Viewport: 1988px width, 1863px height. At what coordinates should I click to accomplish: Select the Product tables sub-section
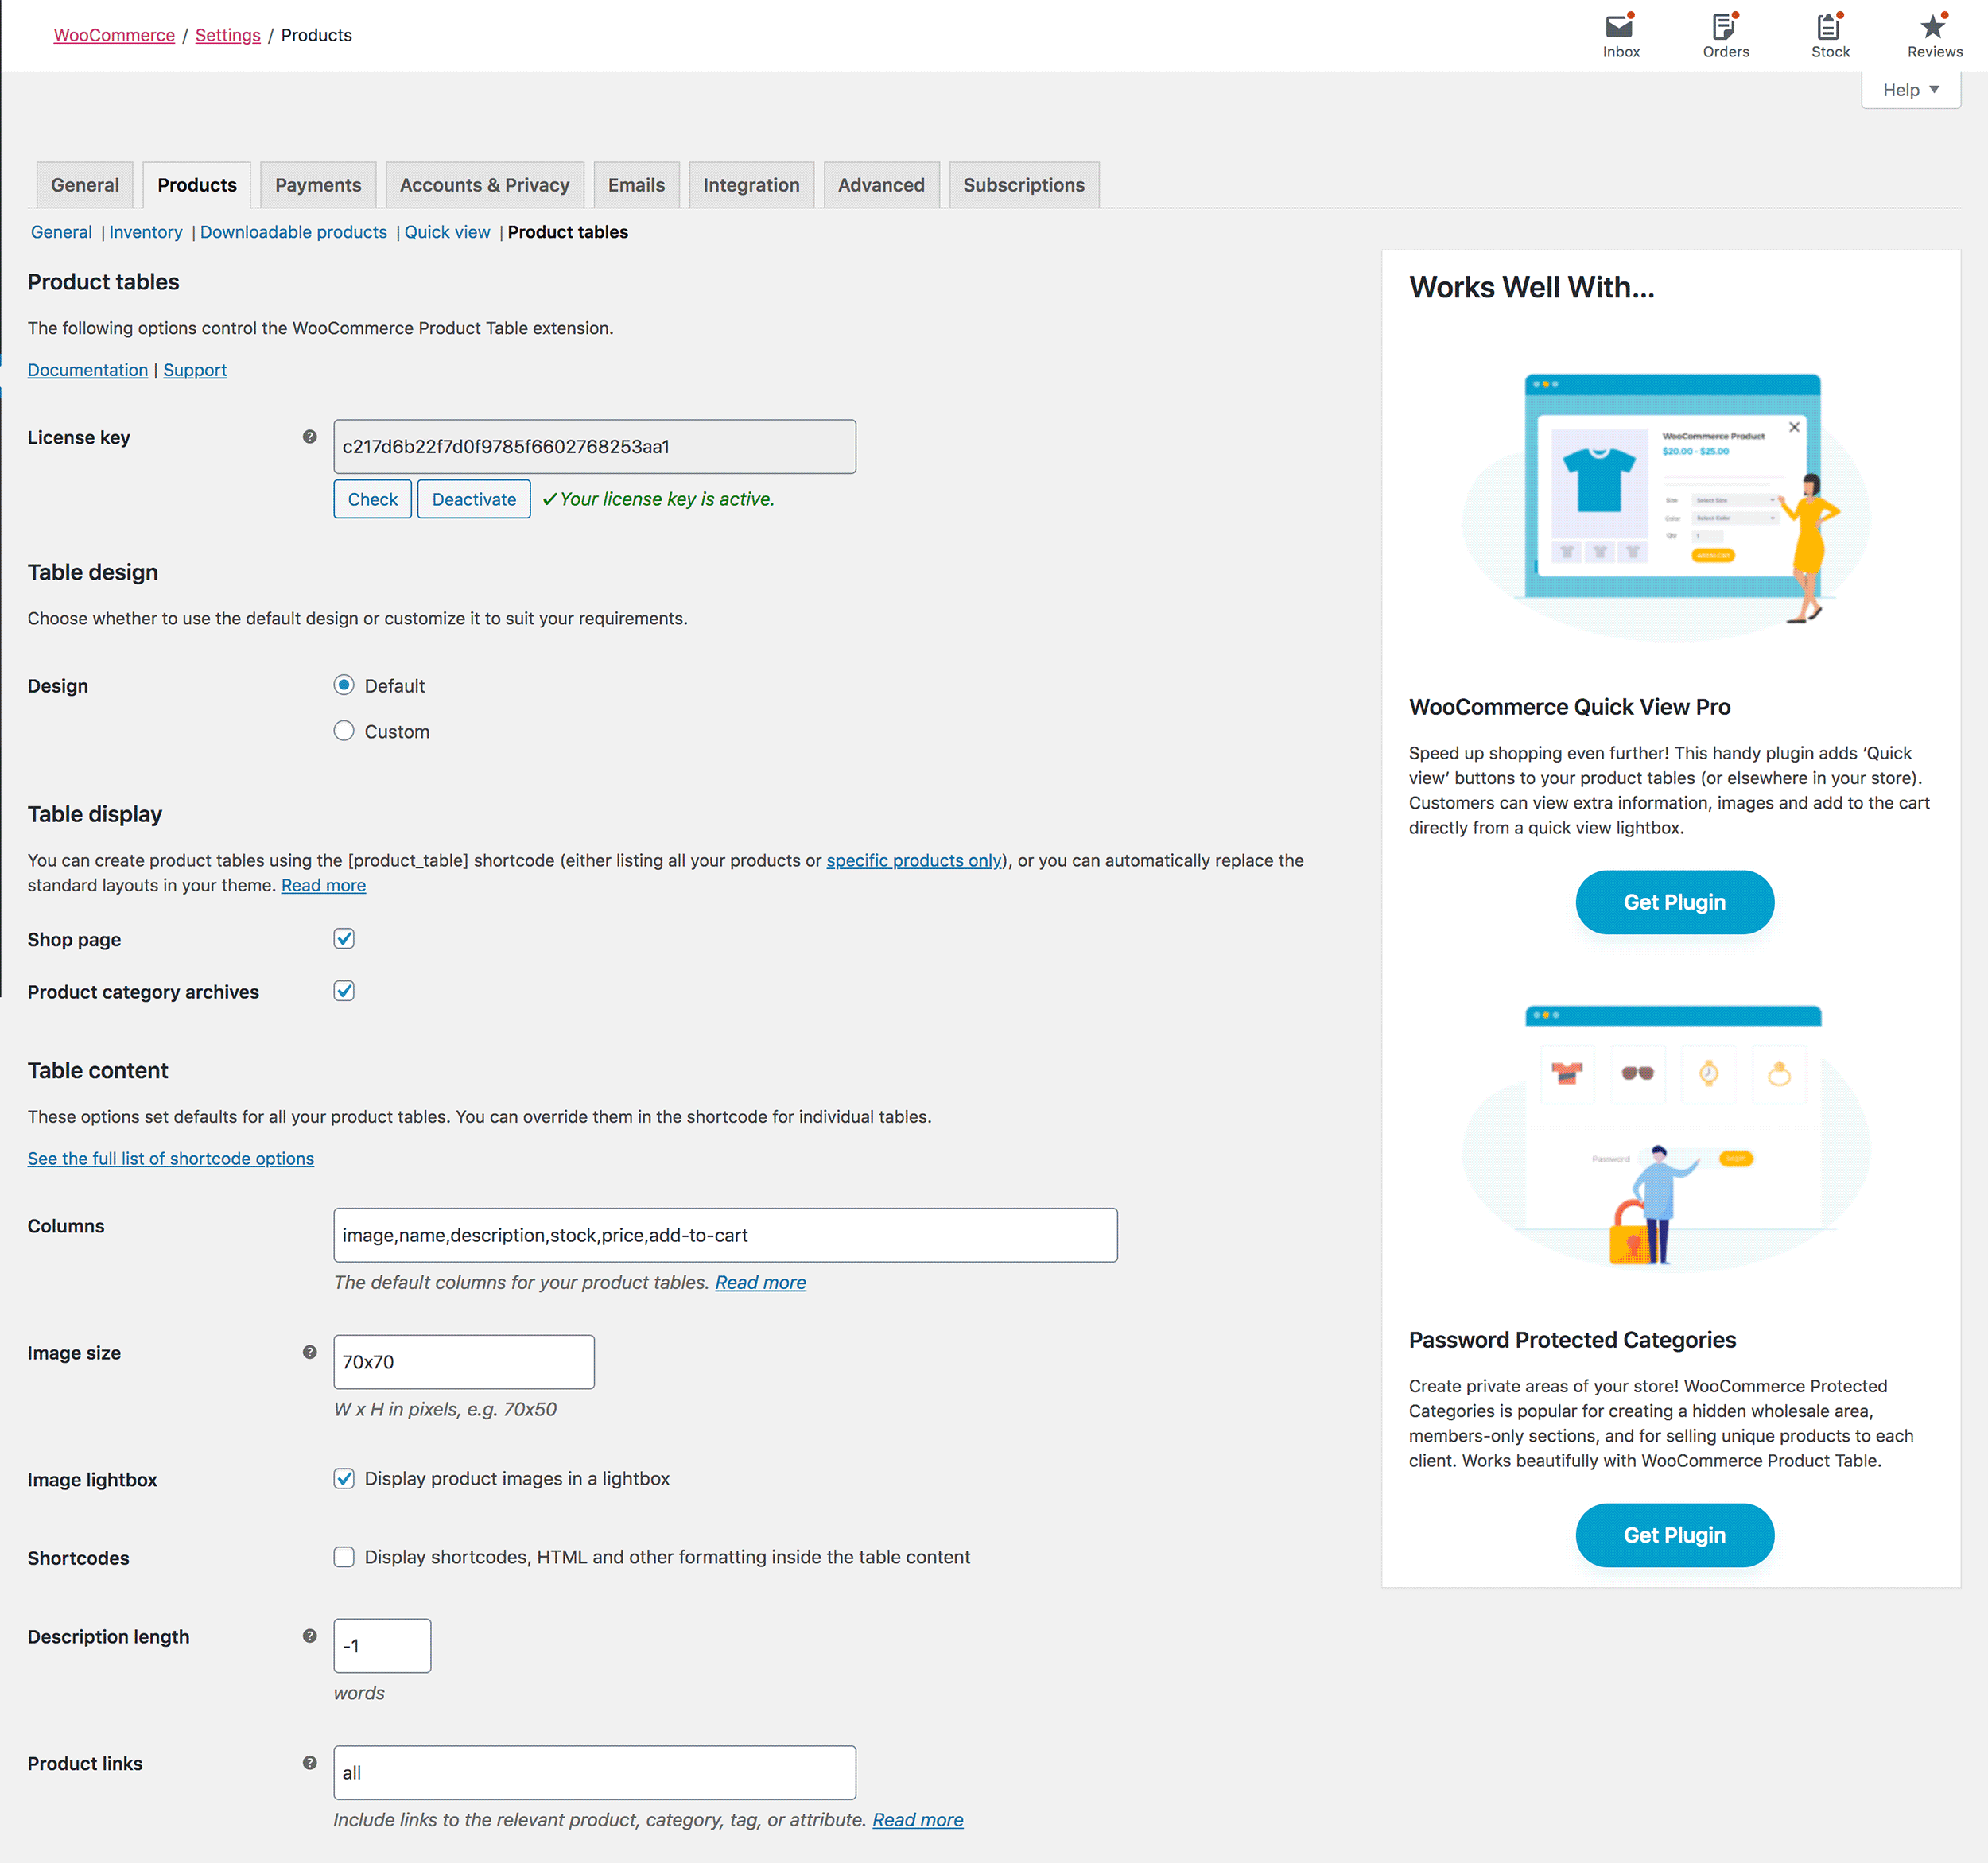(568, 232)
